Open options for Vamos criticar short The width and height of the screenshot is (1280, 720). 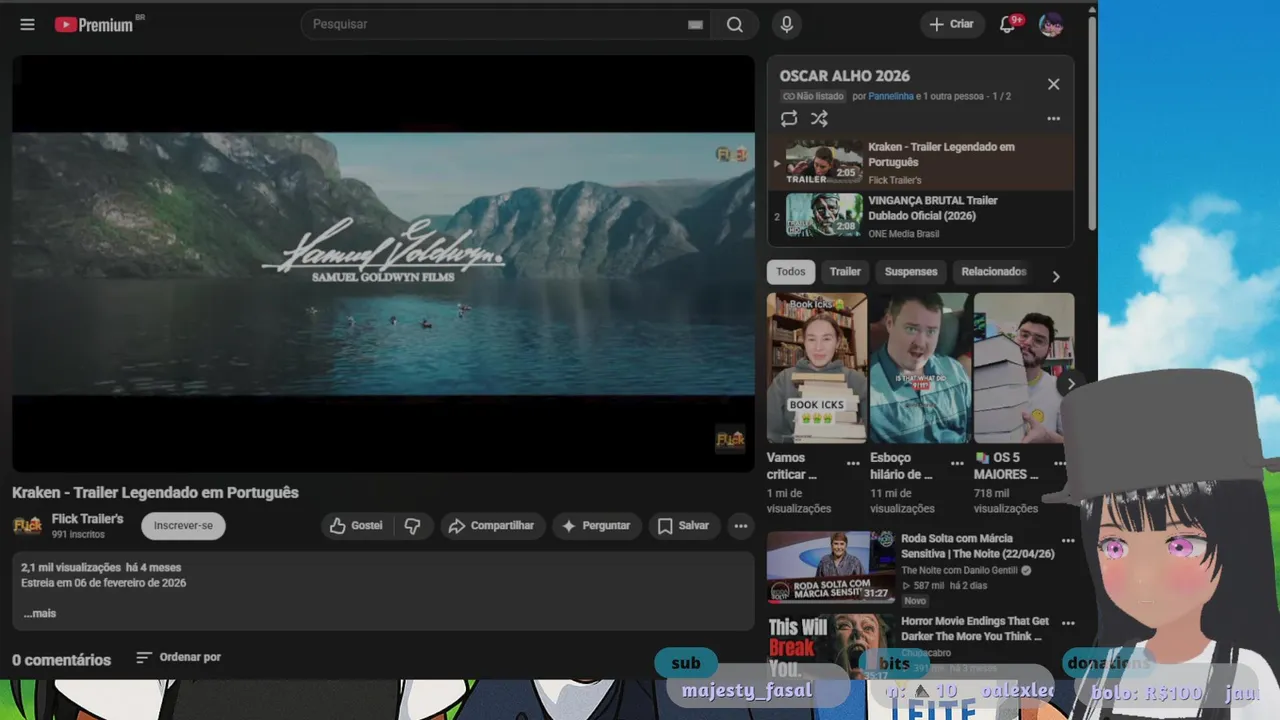(x=853, y=463)
